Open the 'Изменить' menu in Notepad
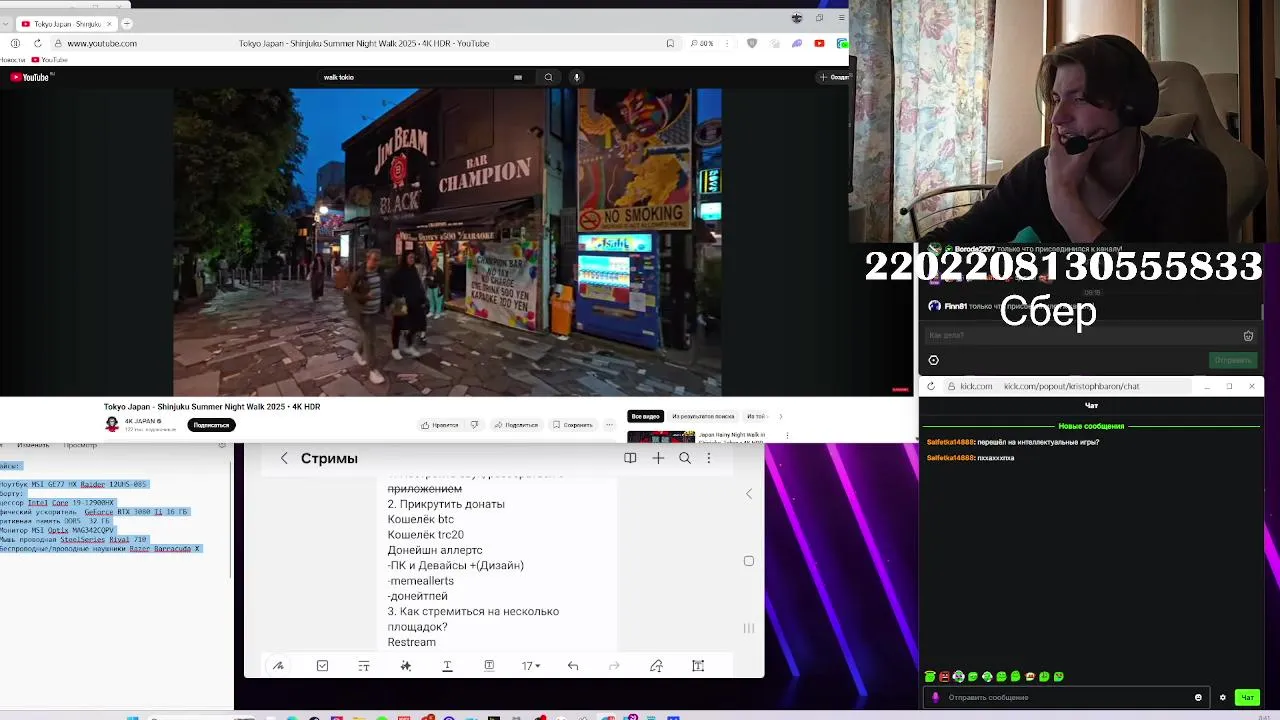1280x720 pixels. pos(33,445)
